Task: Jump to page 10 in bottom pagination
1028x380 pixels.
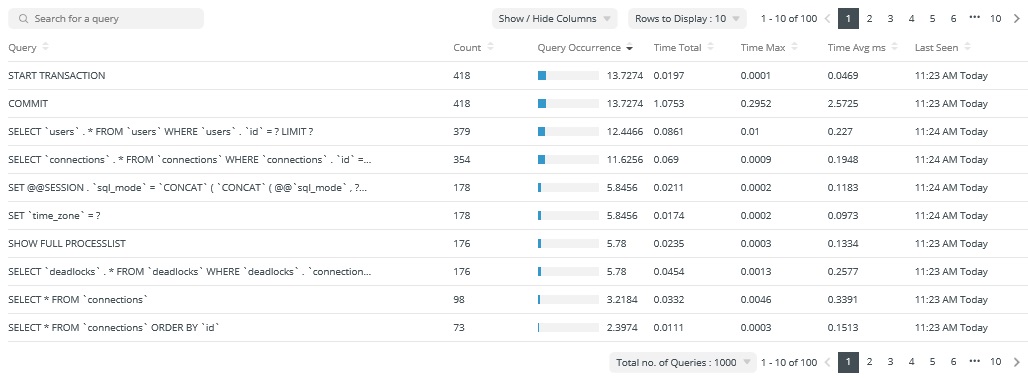Action: coord(995,362)
